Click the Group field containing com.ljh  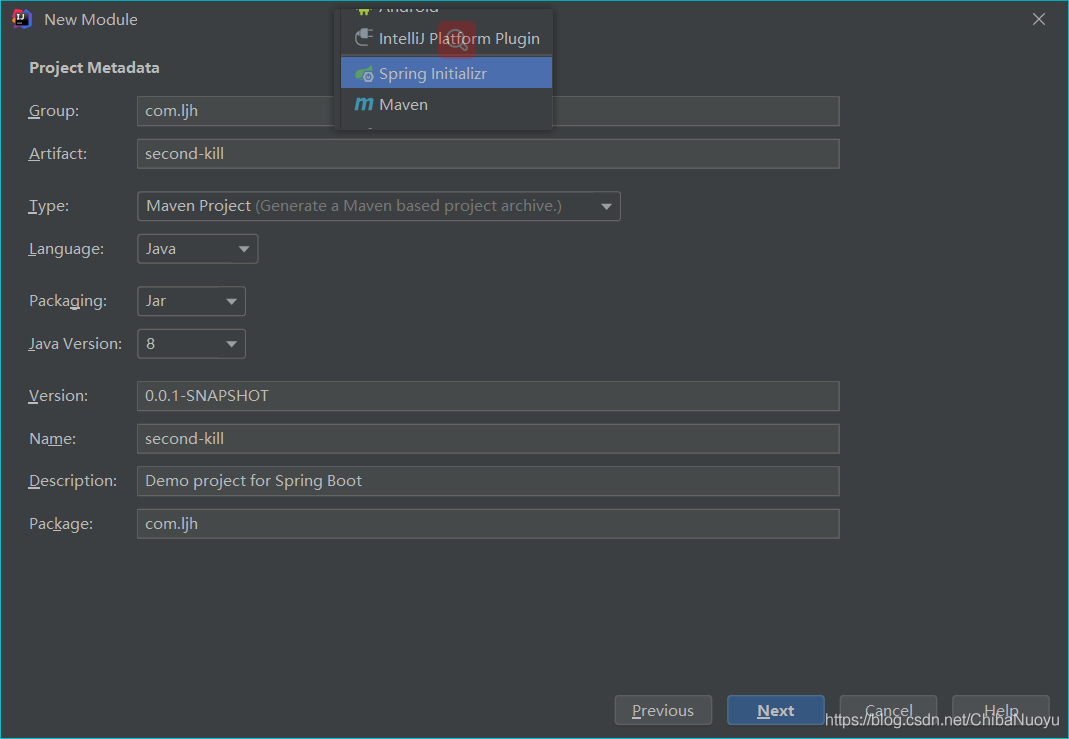click(488, 111)
